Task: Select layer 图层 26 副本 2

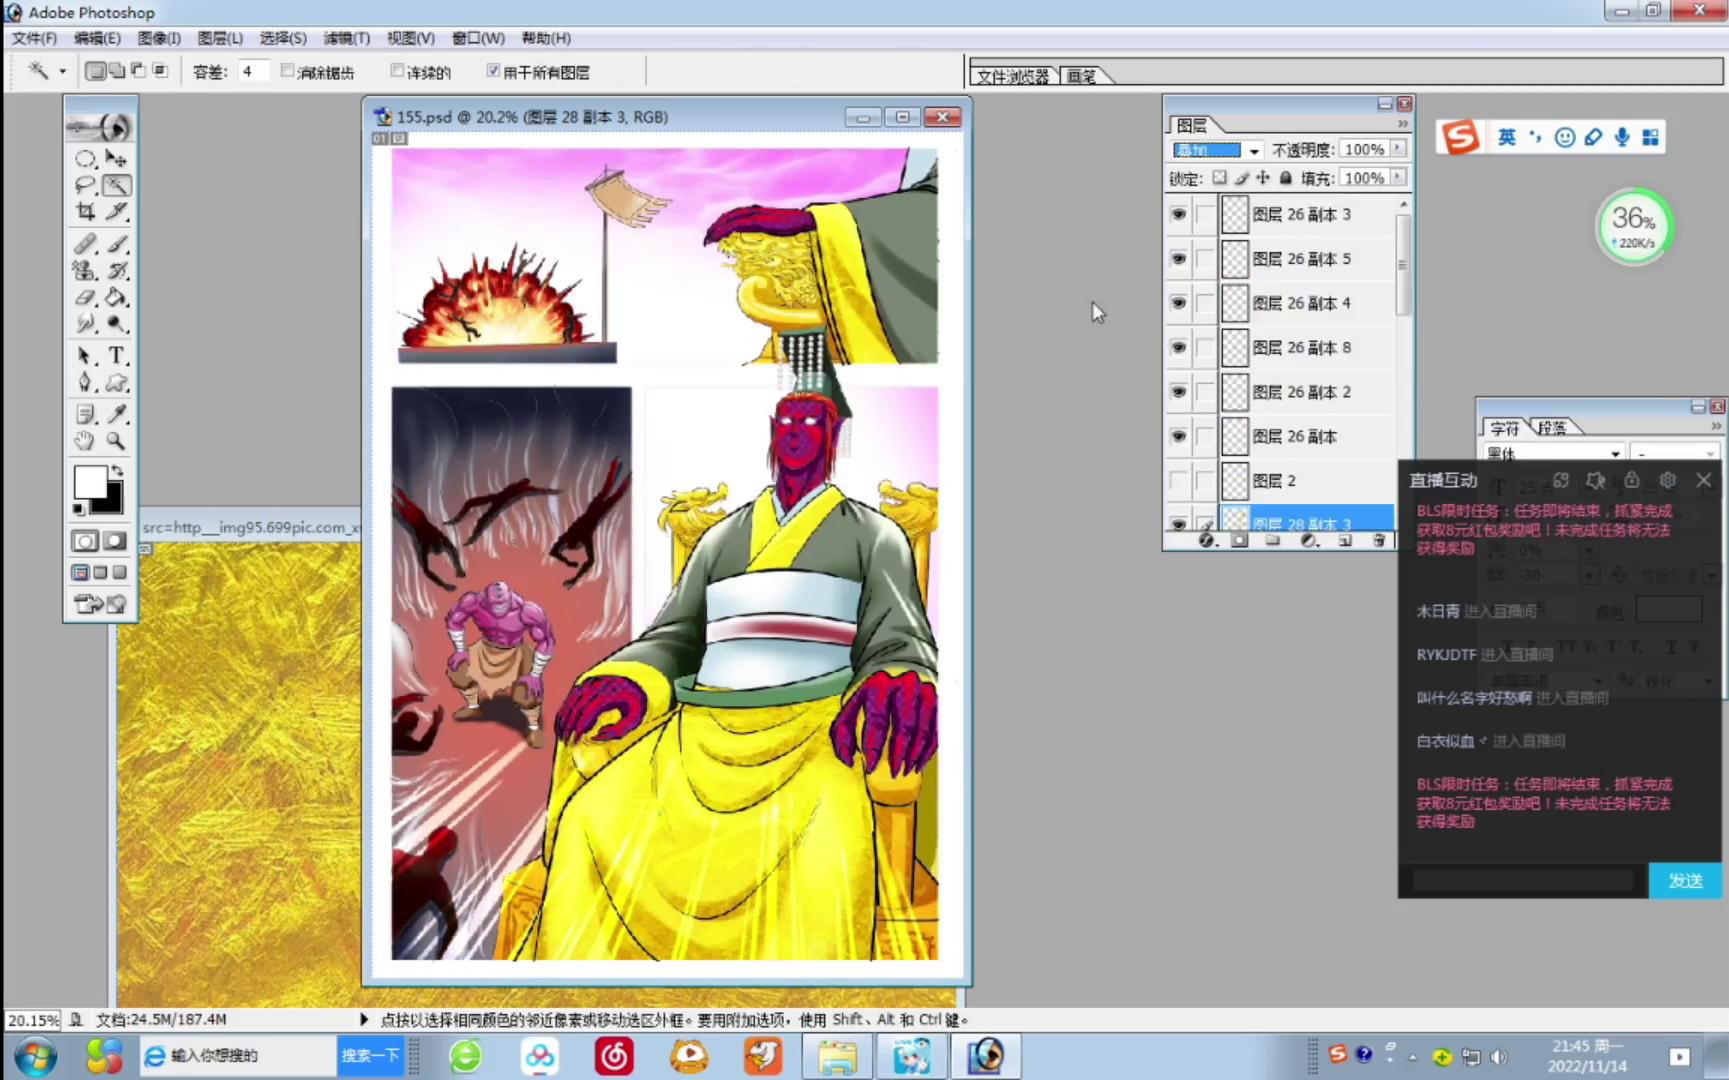Action: [1304, 392]
